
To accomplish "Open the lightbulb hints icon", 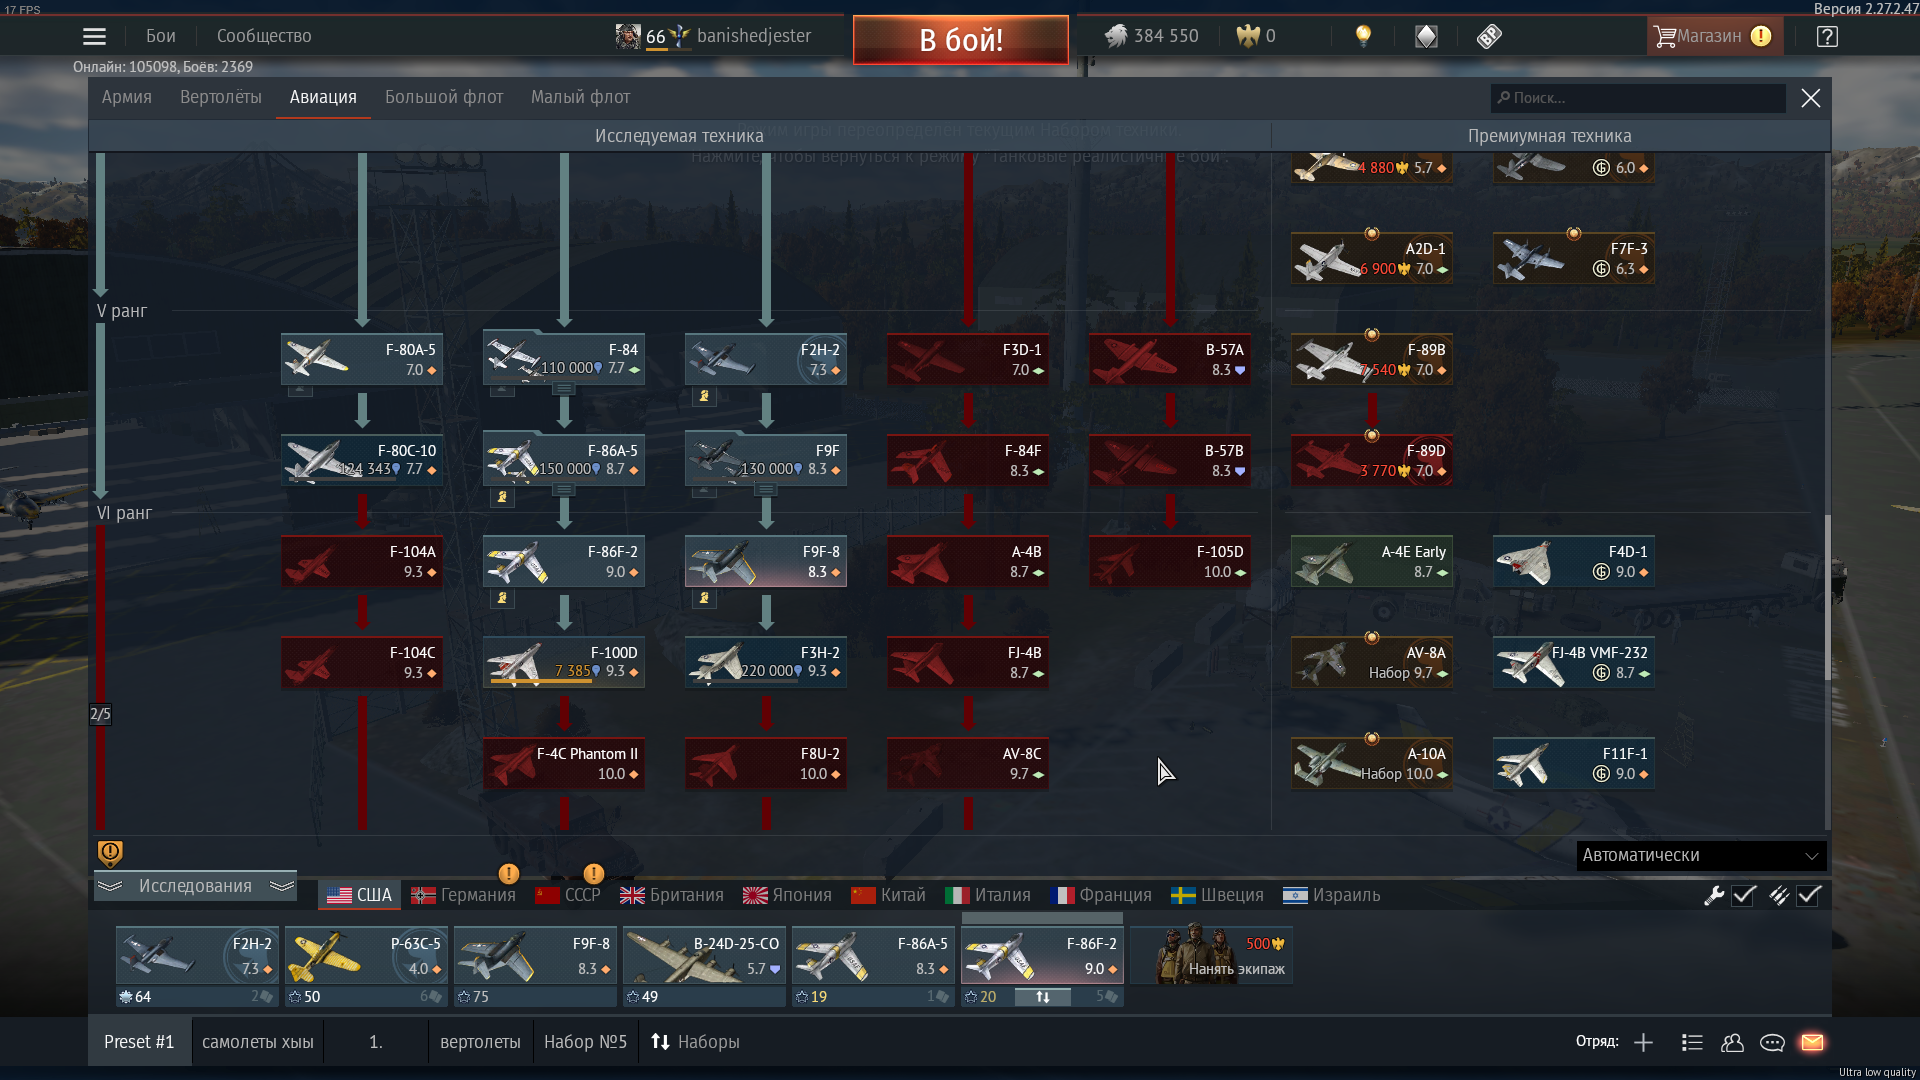I will (x=1363, y=36).
